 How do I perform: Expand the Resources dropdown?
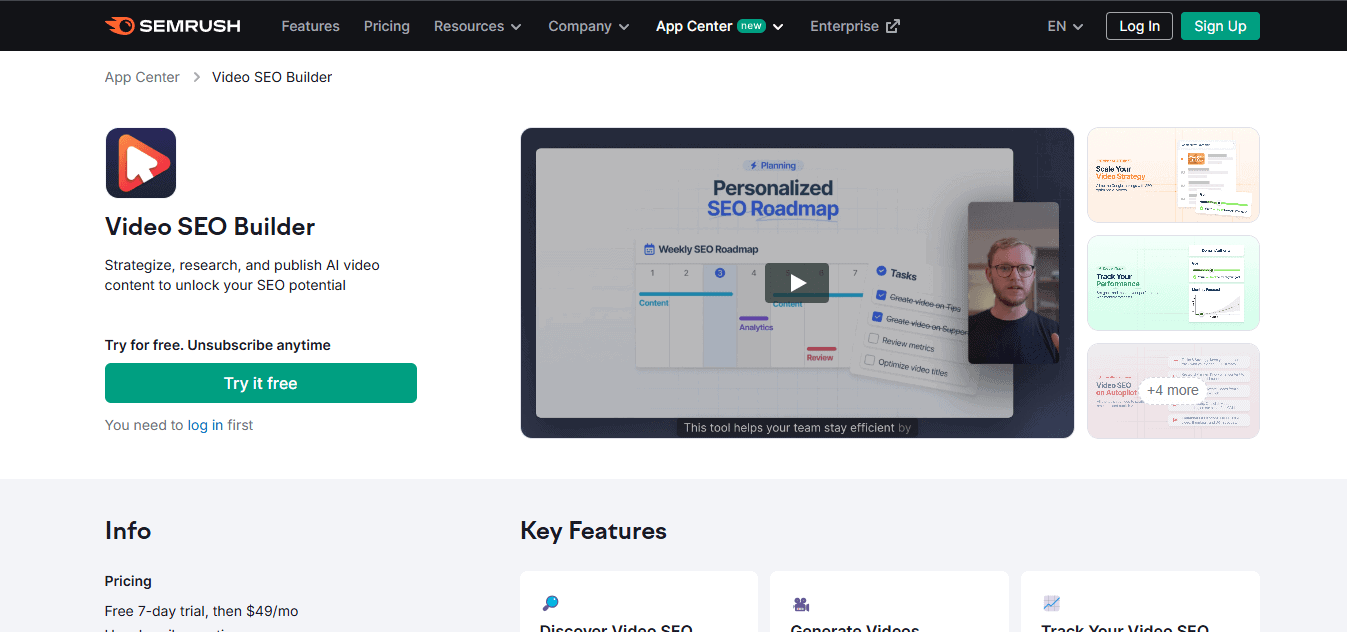[x=478, y=26]
